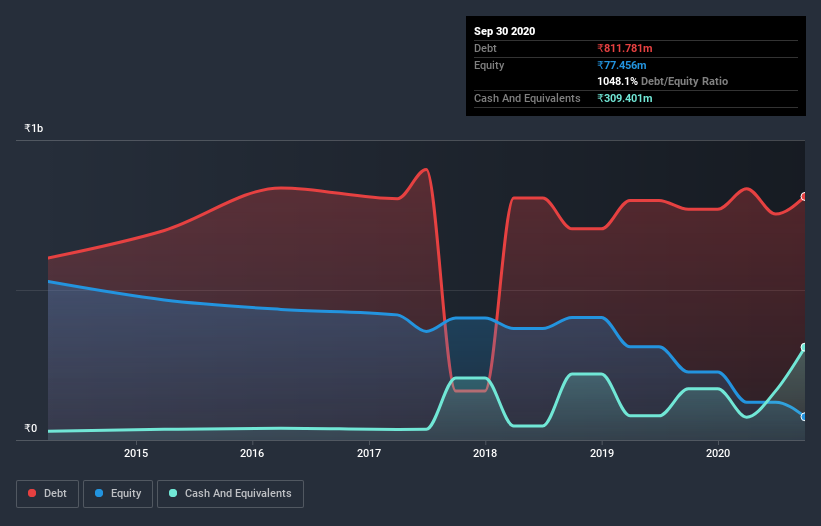The image size is (821, 526).
Task: Click the ₹0 y-axis label
Action: point(31,428)
